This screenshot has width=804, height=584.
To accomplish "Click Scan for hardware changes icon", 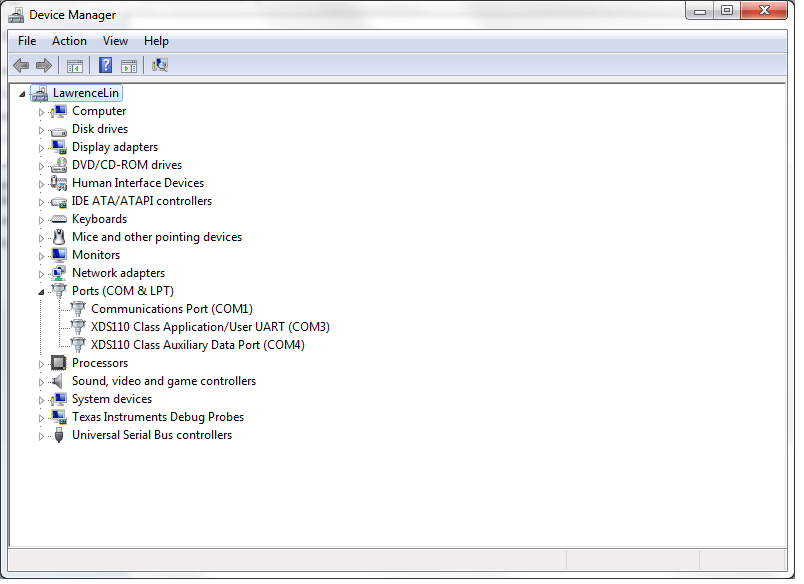I will (x=160, y=66).
